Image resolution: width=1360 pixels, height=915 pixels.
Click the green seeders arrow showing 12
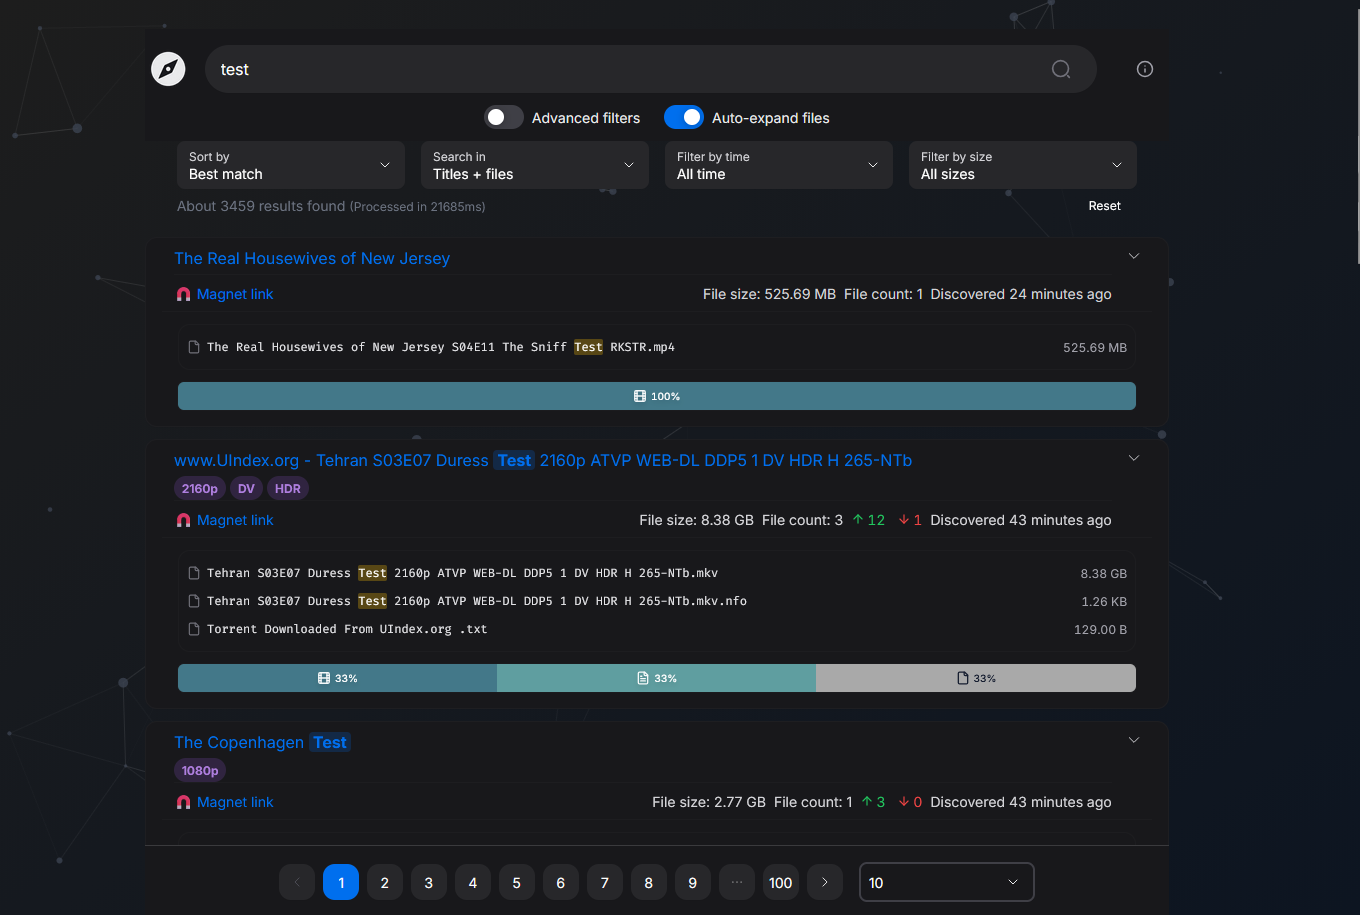[857, 520]
